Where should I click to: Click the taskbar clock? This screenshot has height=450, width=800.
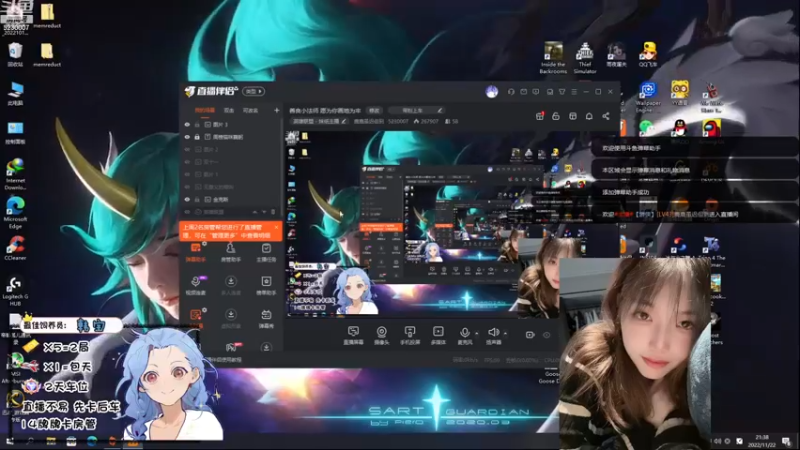click(762, 441)
